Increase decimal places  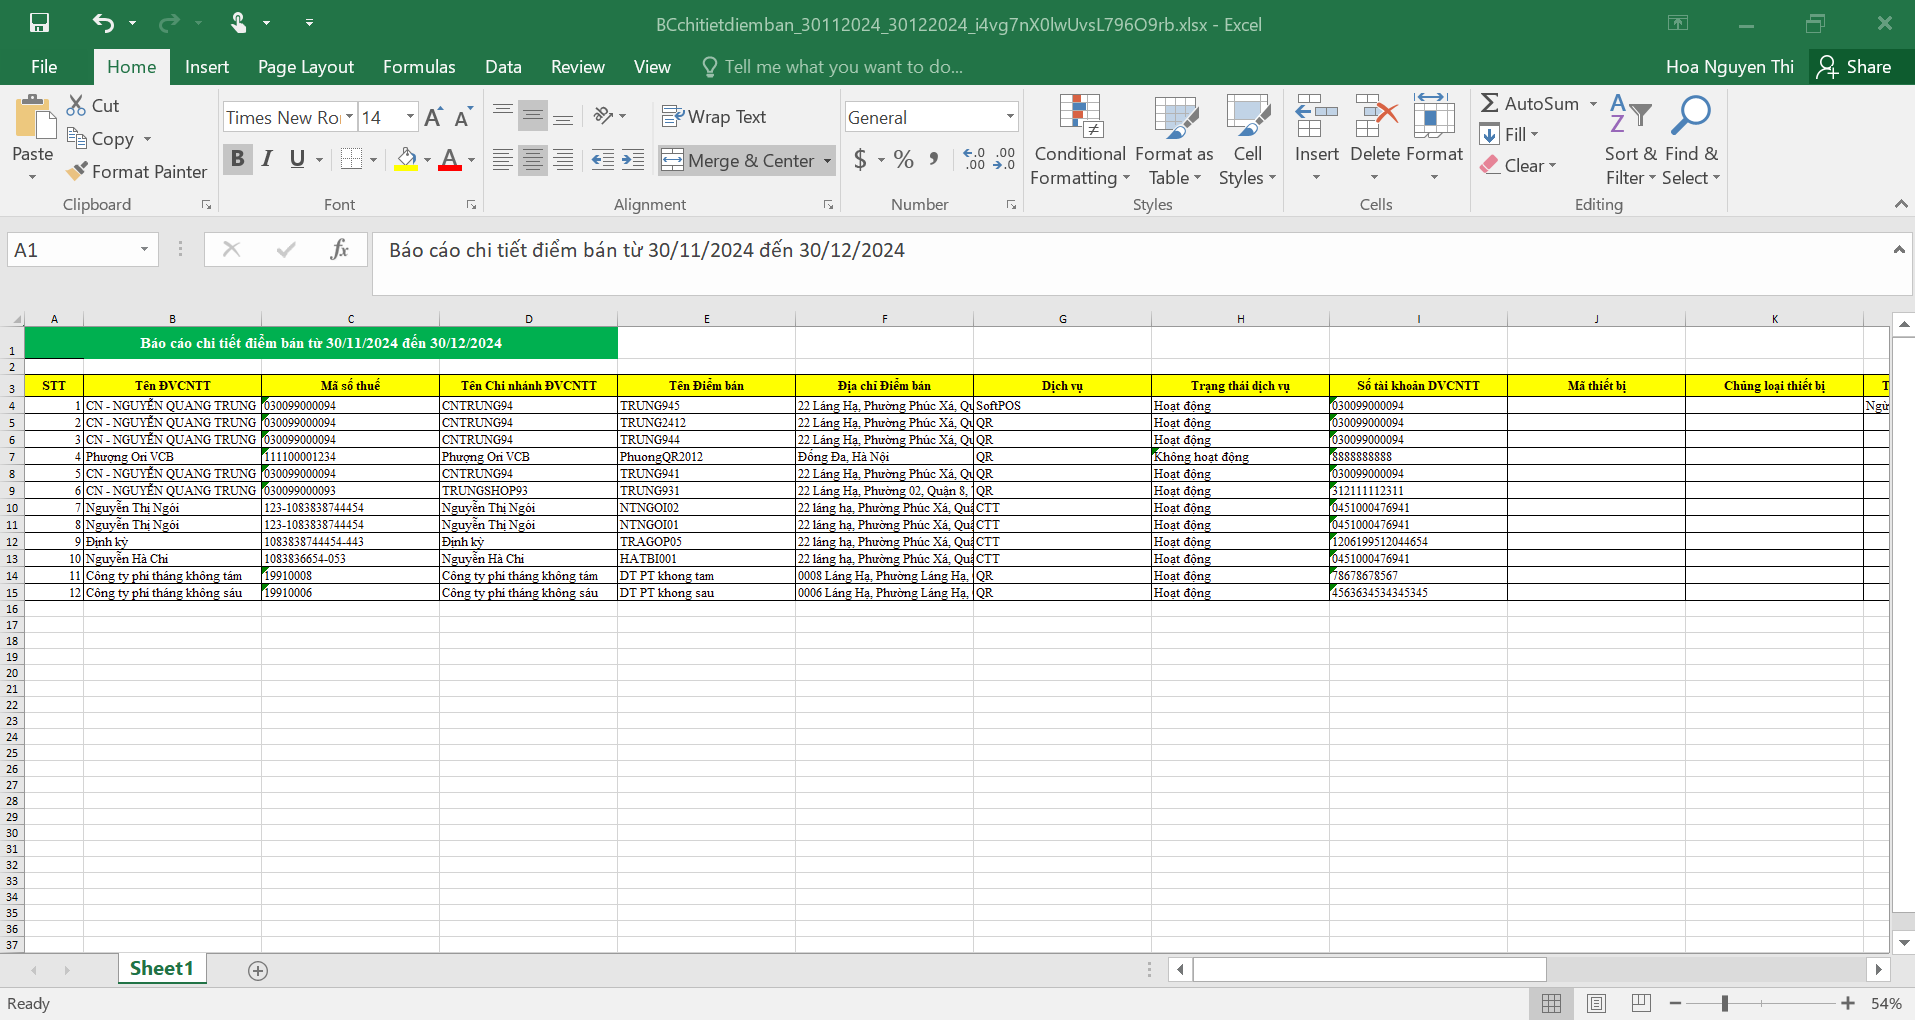(974, 159)
